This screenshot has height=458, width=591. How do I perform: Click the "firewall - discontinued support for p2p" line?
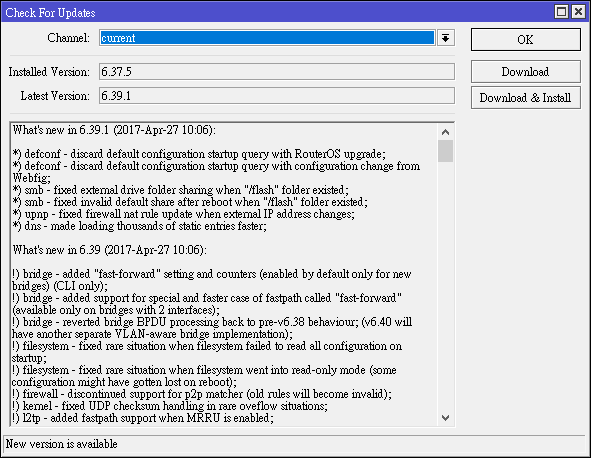[x=202, y=394]
